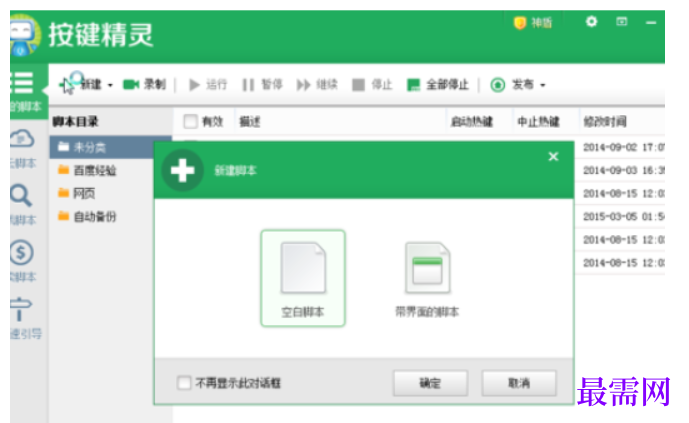Image resolution: width=689 pixels, height=423 pixels.
Task: Click the 描述 column header
Action: click(x=250, y=121)
